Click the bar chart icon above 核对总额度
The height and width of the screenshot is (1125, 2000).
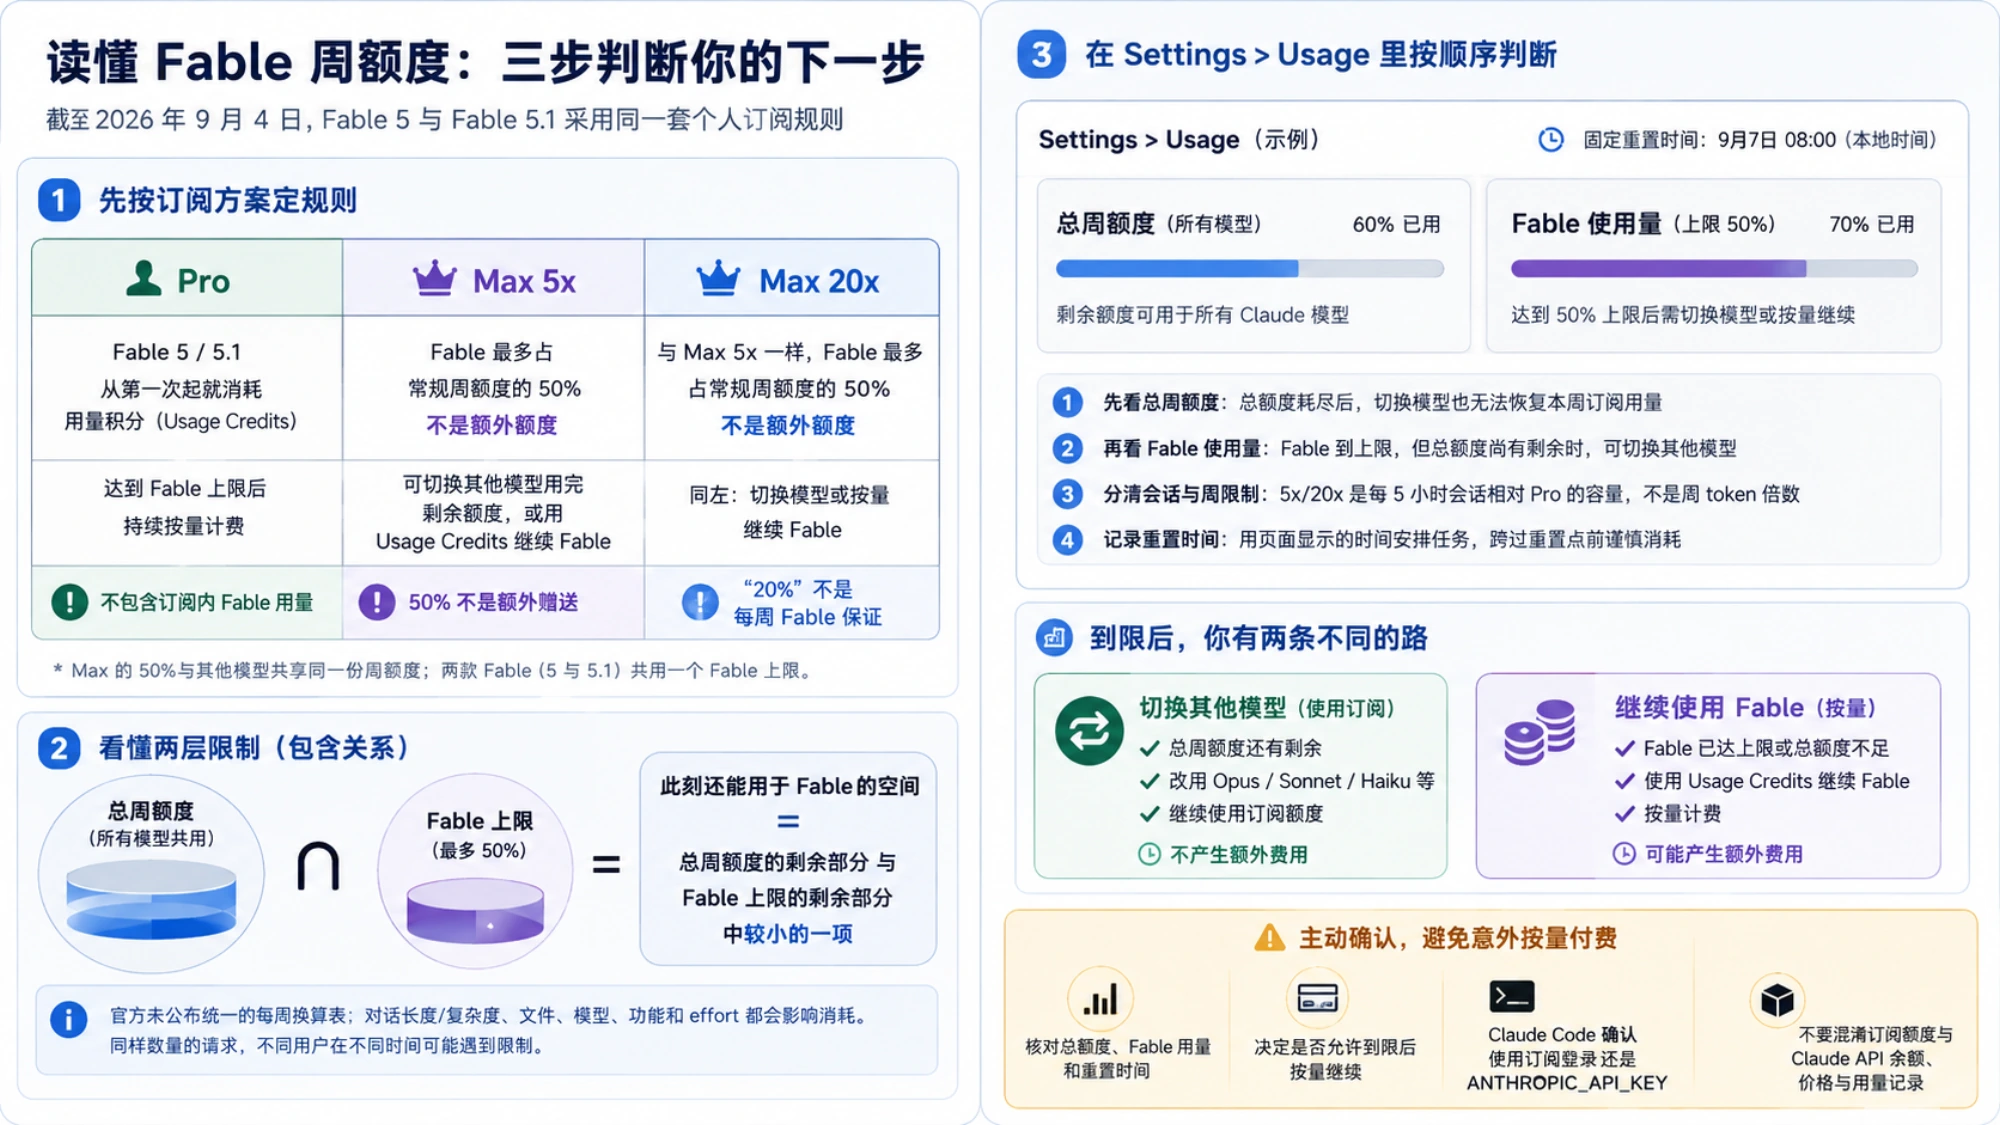[x=1100, y=998]
